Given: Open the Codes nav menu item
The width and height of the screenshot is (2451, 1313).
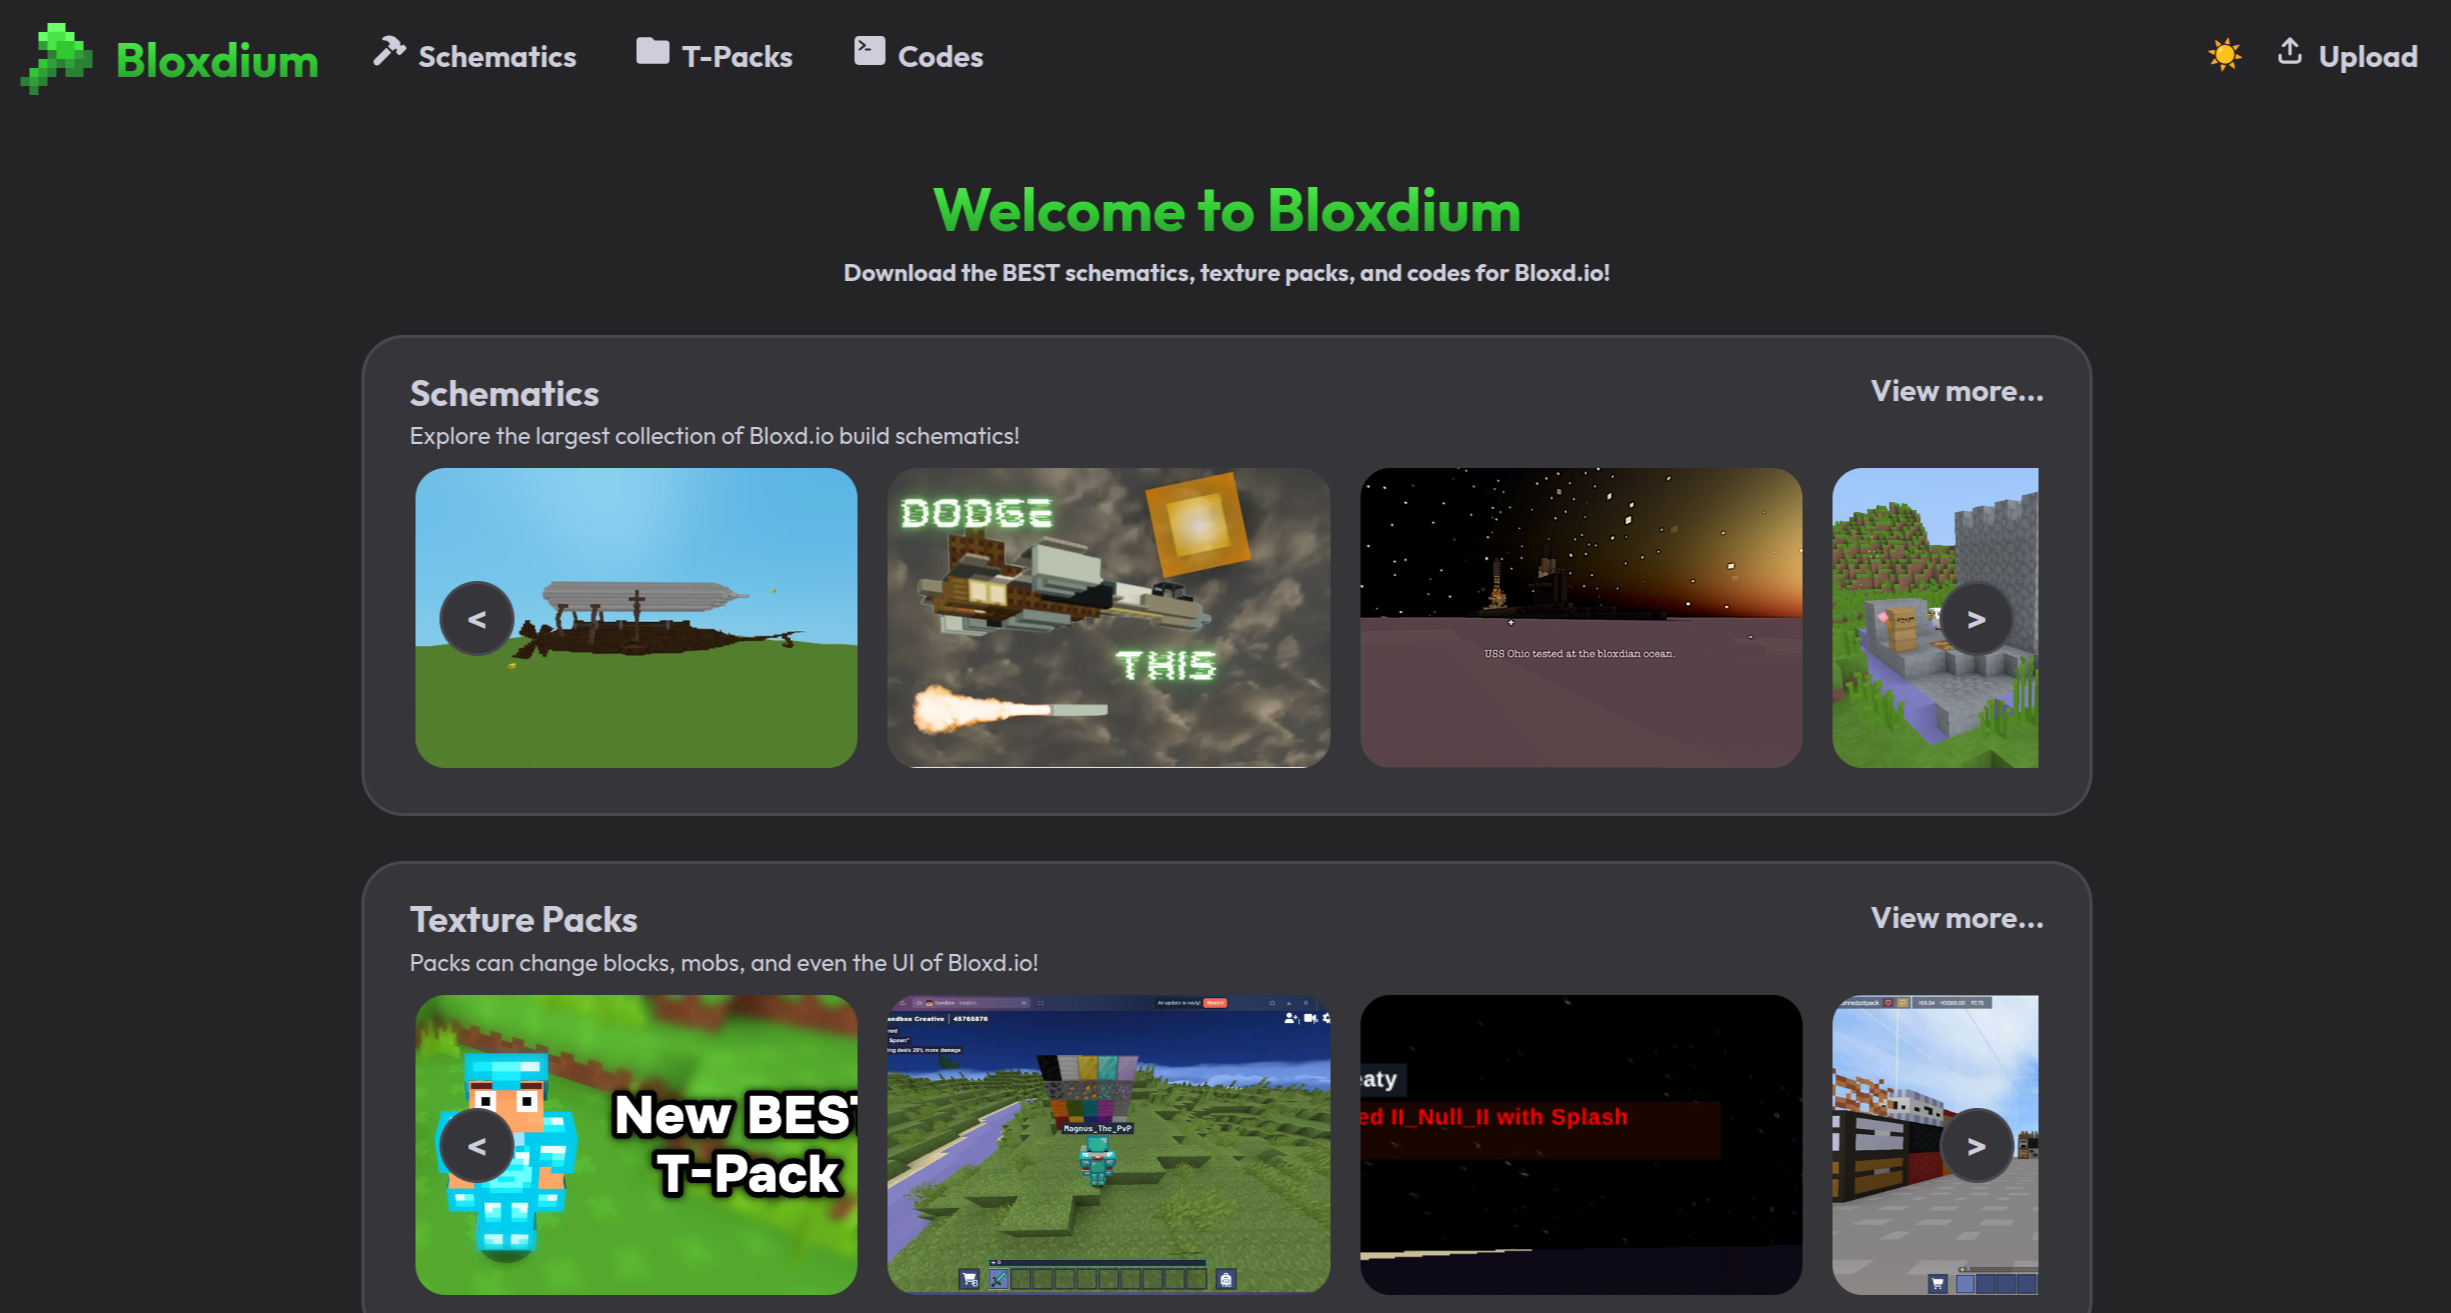Looking at the screenshot, I should point(918,55).
